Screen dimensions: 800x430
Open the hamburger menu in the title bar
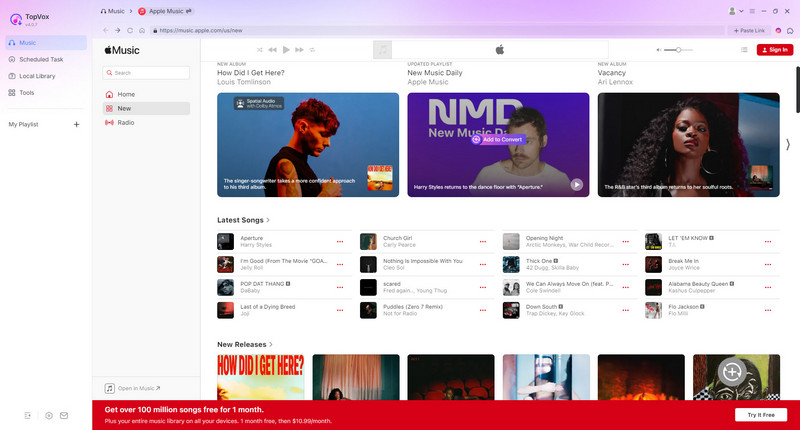coord(752,11)
